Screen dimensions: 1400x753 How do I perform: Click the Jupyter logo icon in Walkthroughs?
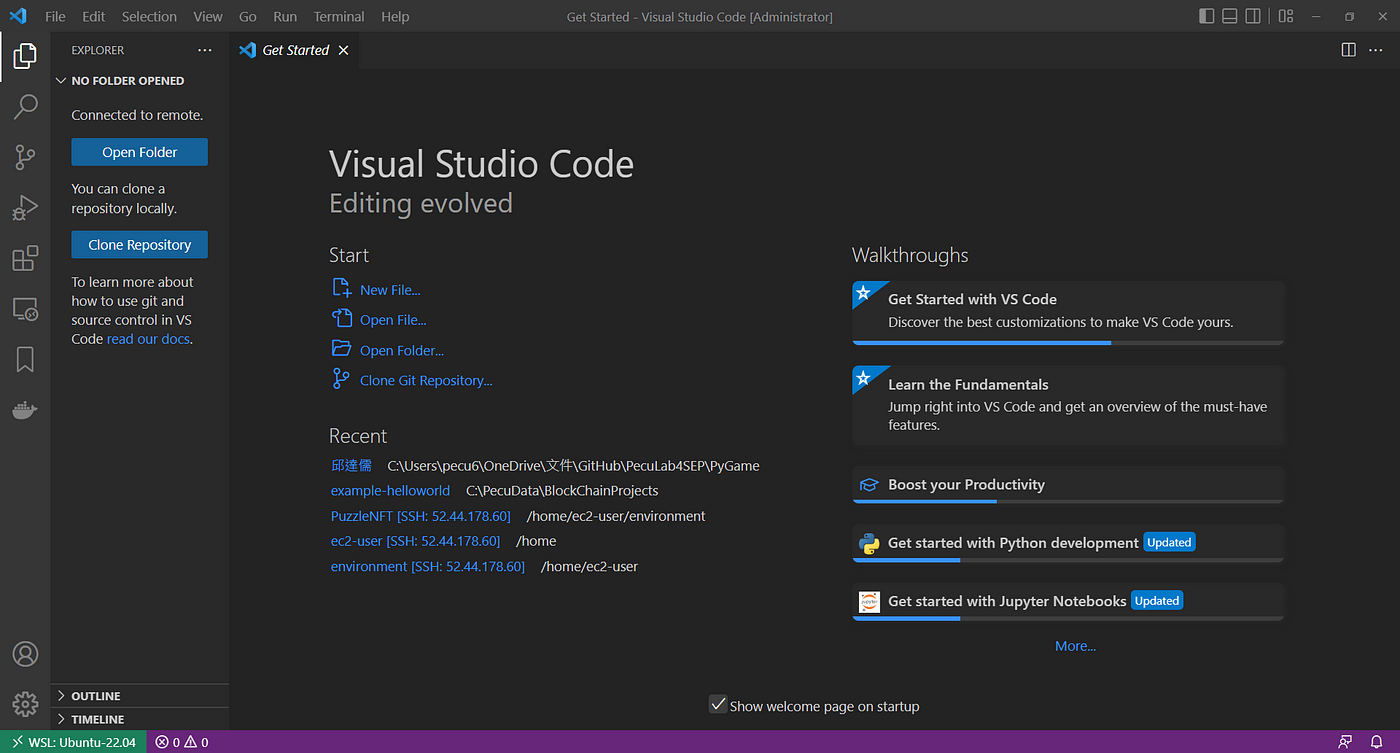tap(869, 601)
